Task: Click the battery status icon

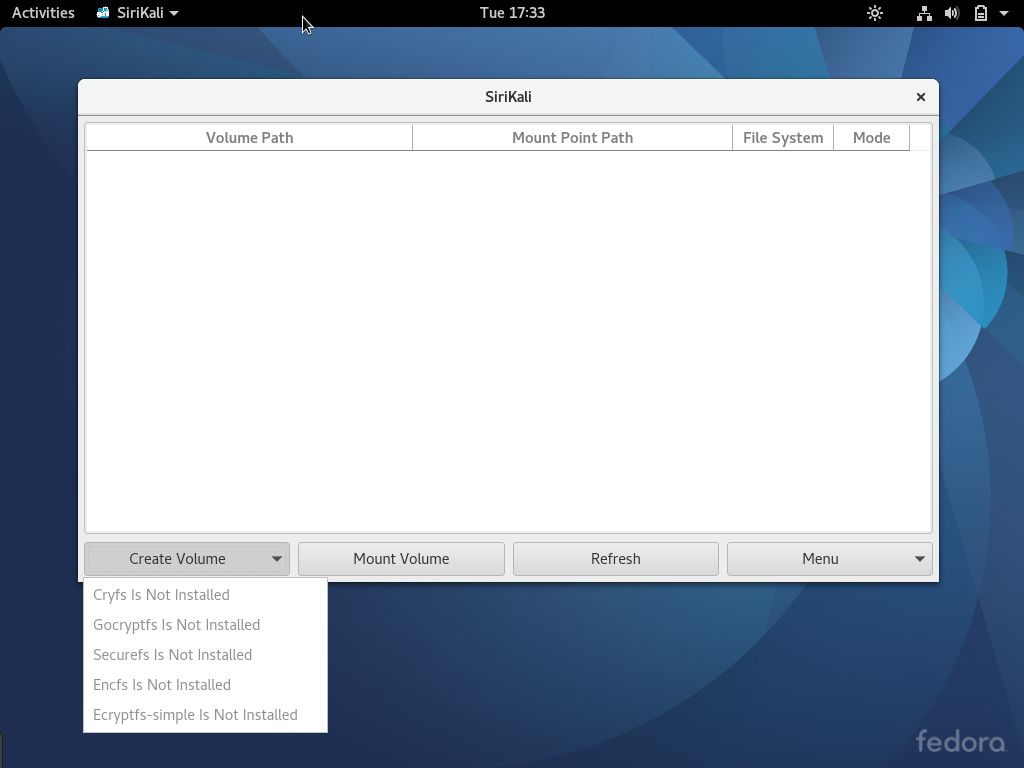Action: (981, 13)
